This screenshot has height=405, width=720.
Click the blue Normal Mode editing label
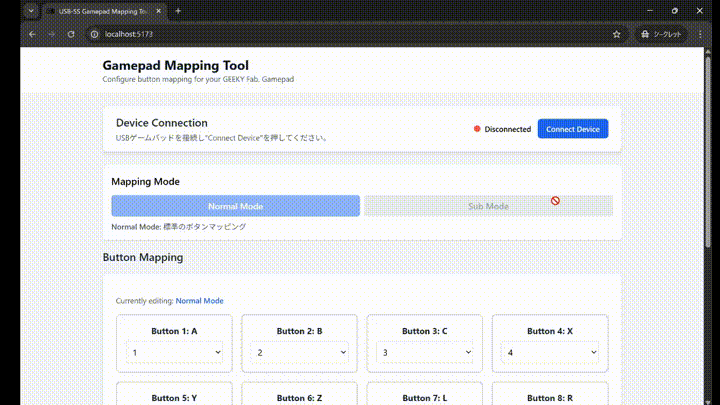click(199, 301)
